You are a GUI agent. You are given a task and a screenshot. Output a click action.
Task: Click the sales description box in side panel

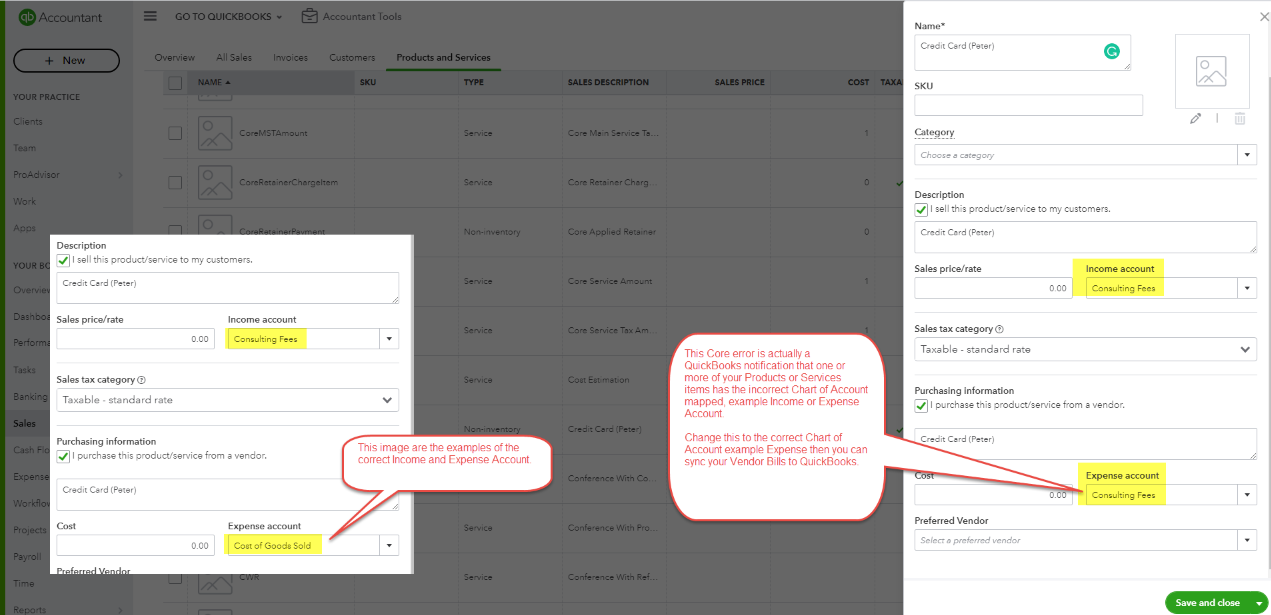click(1085, 237)
